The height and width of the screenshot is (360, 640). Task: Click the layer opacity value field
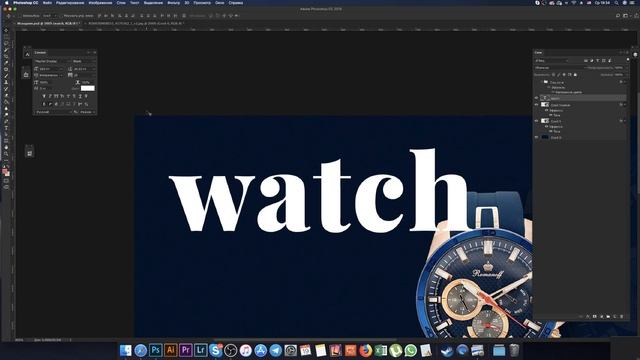point(619,68)
